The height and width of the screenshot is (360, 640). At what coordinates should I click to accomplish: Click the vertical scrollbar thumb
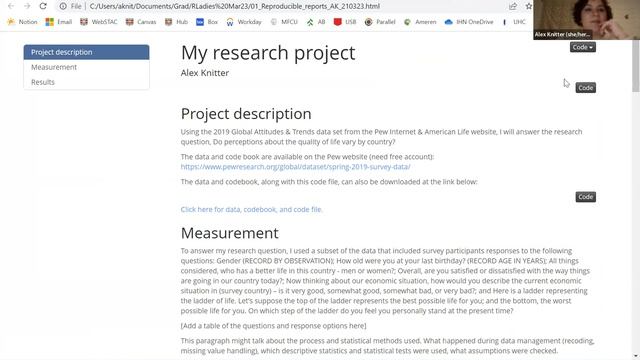tap(636, 66)
